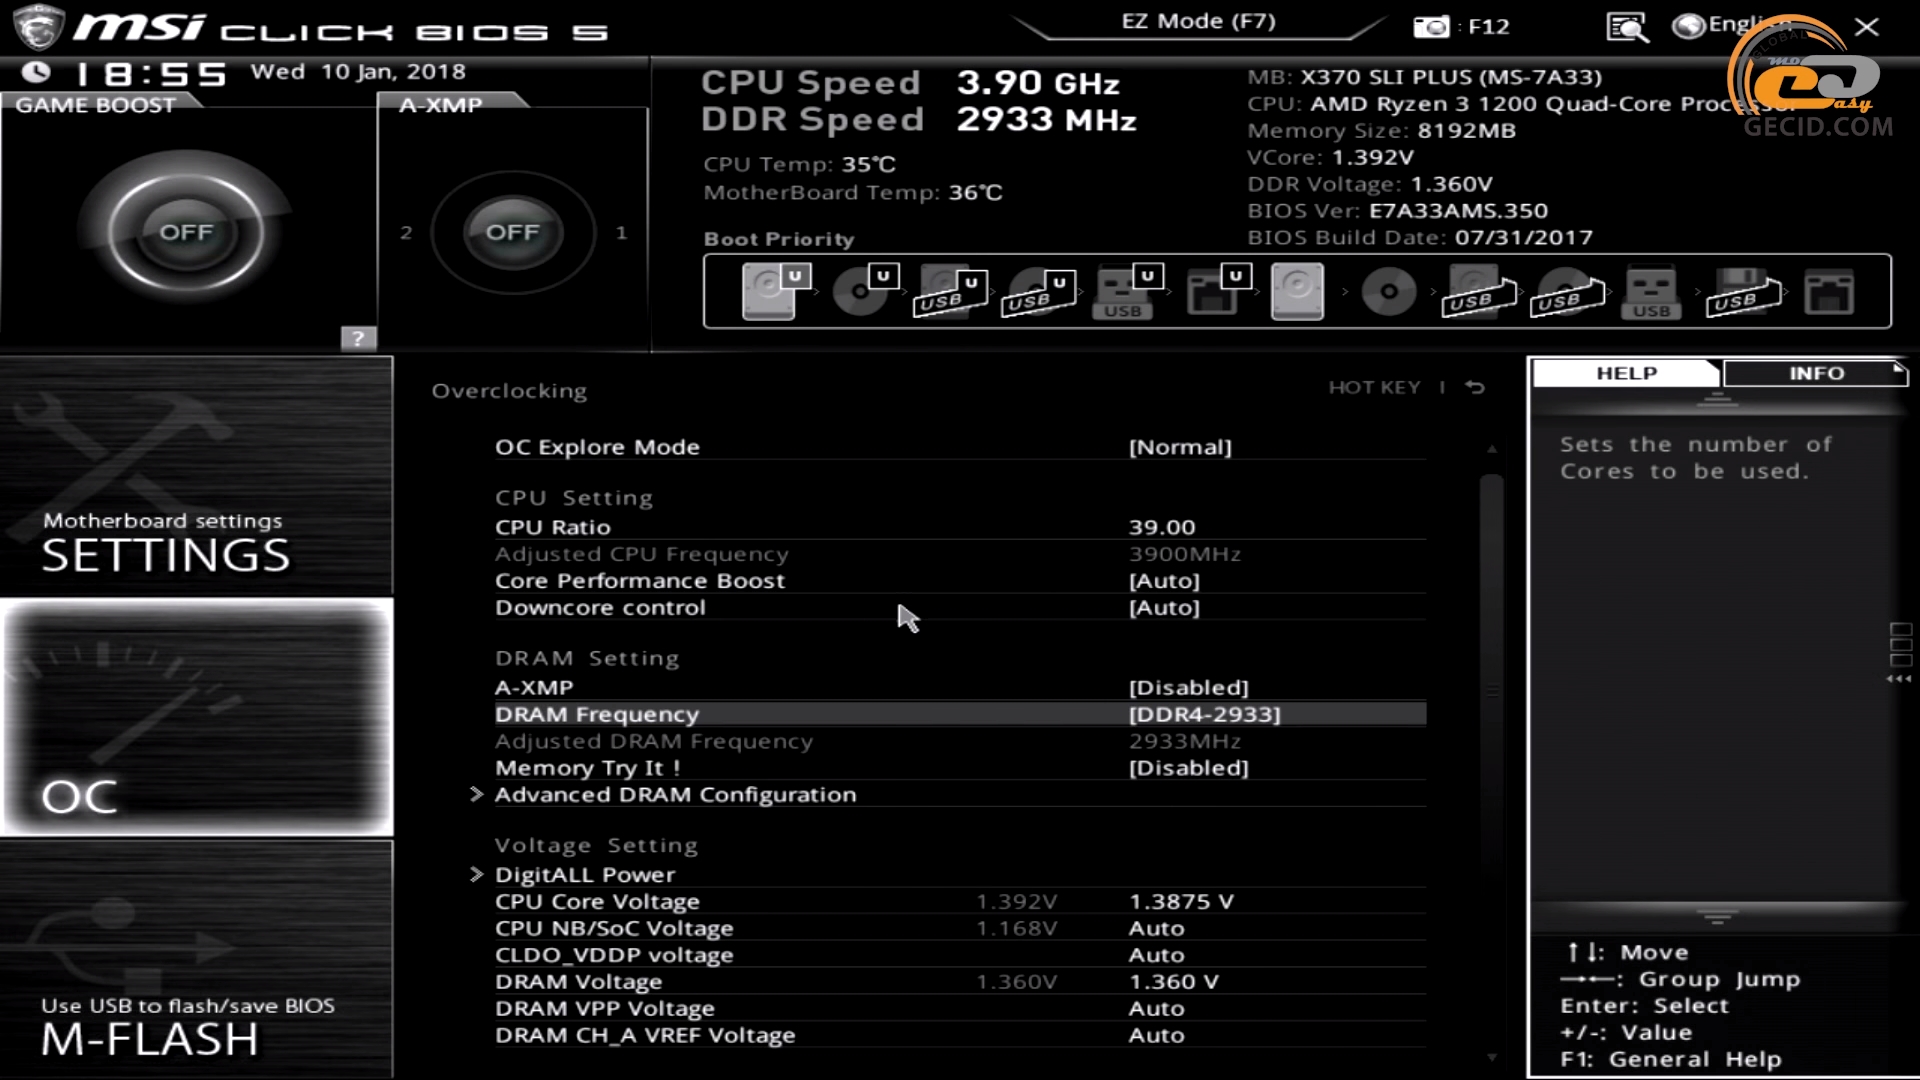Image resolution: width=1920 pixels, height=1080 pixels.
Task: Click the A-XMP toggle icon
Action: tap(514, 231)
